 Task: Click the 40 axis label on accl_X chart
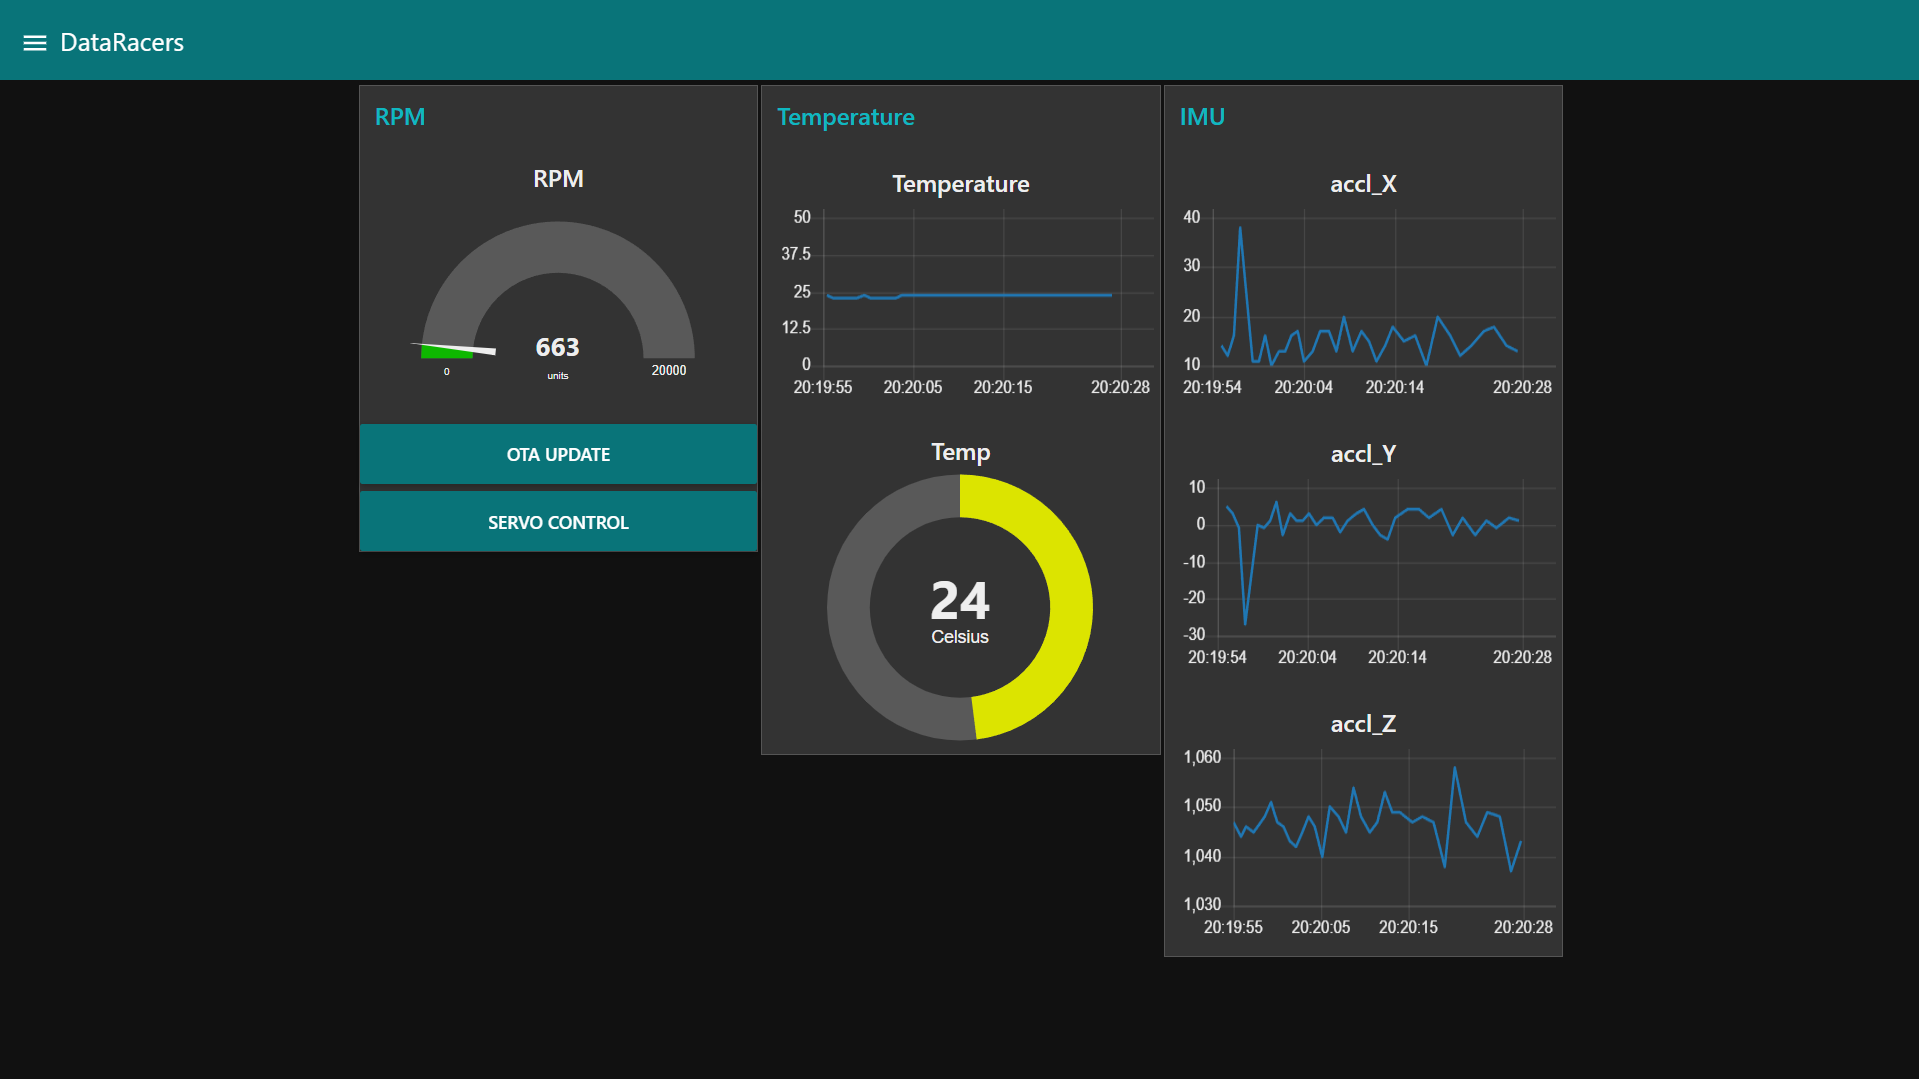point(1191,217)
